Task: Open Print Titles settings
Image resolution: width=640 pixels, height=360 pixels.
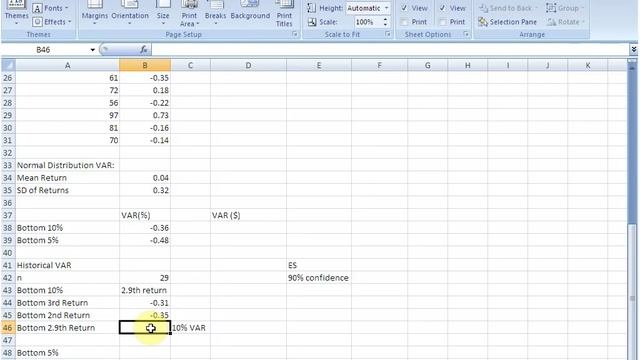Action: [x=284, y=14]
